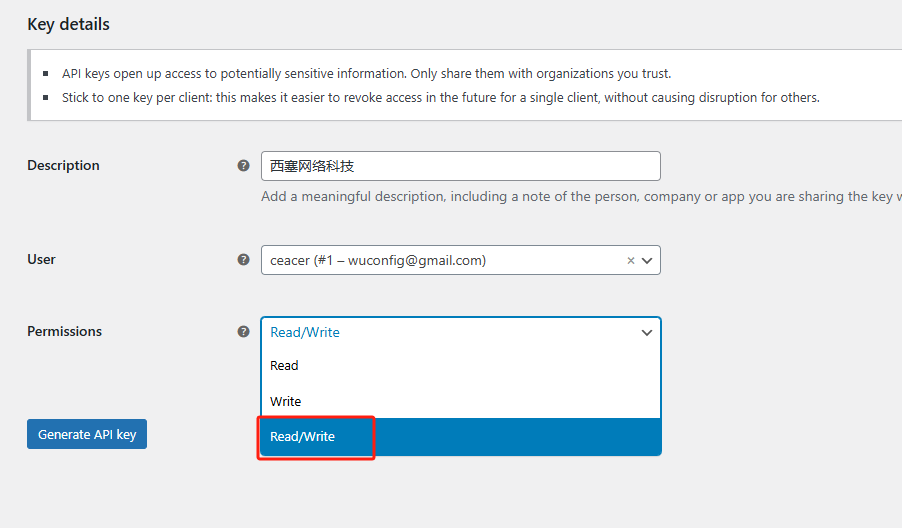This screenshot has width=902, height=528.
Task: Expand the User dropdown arrow
Action: [x=647, y=261]
